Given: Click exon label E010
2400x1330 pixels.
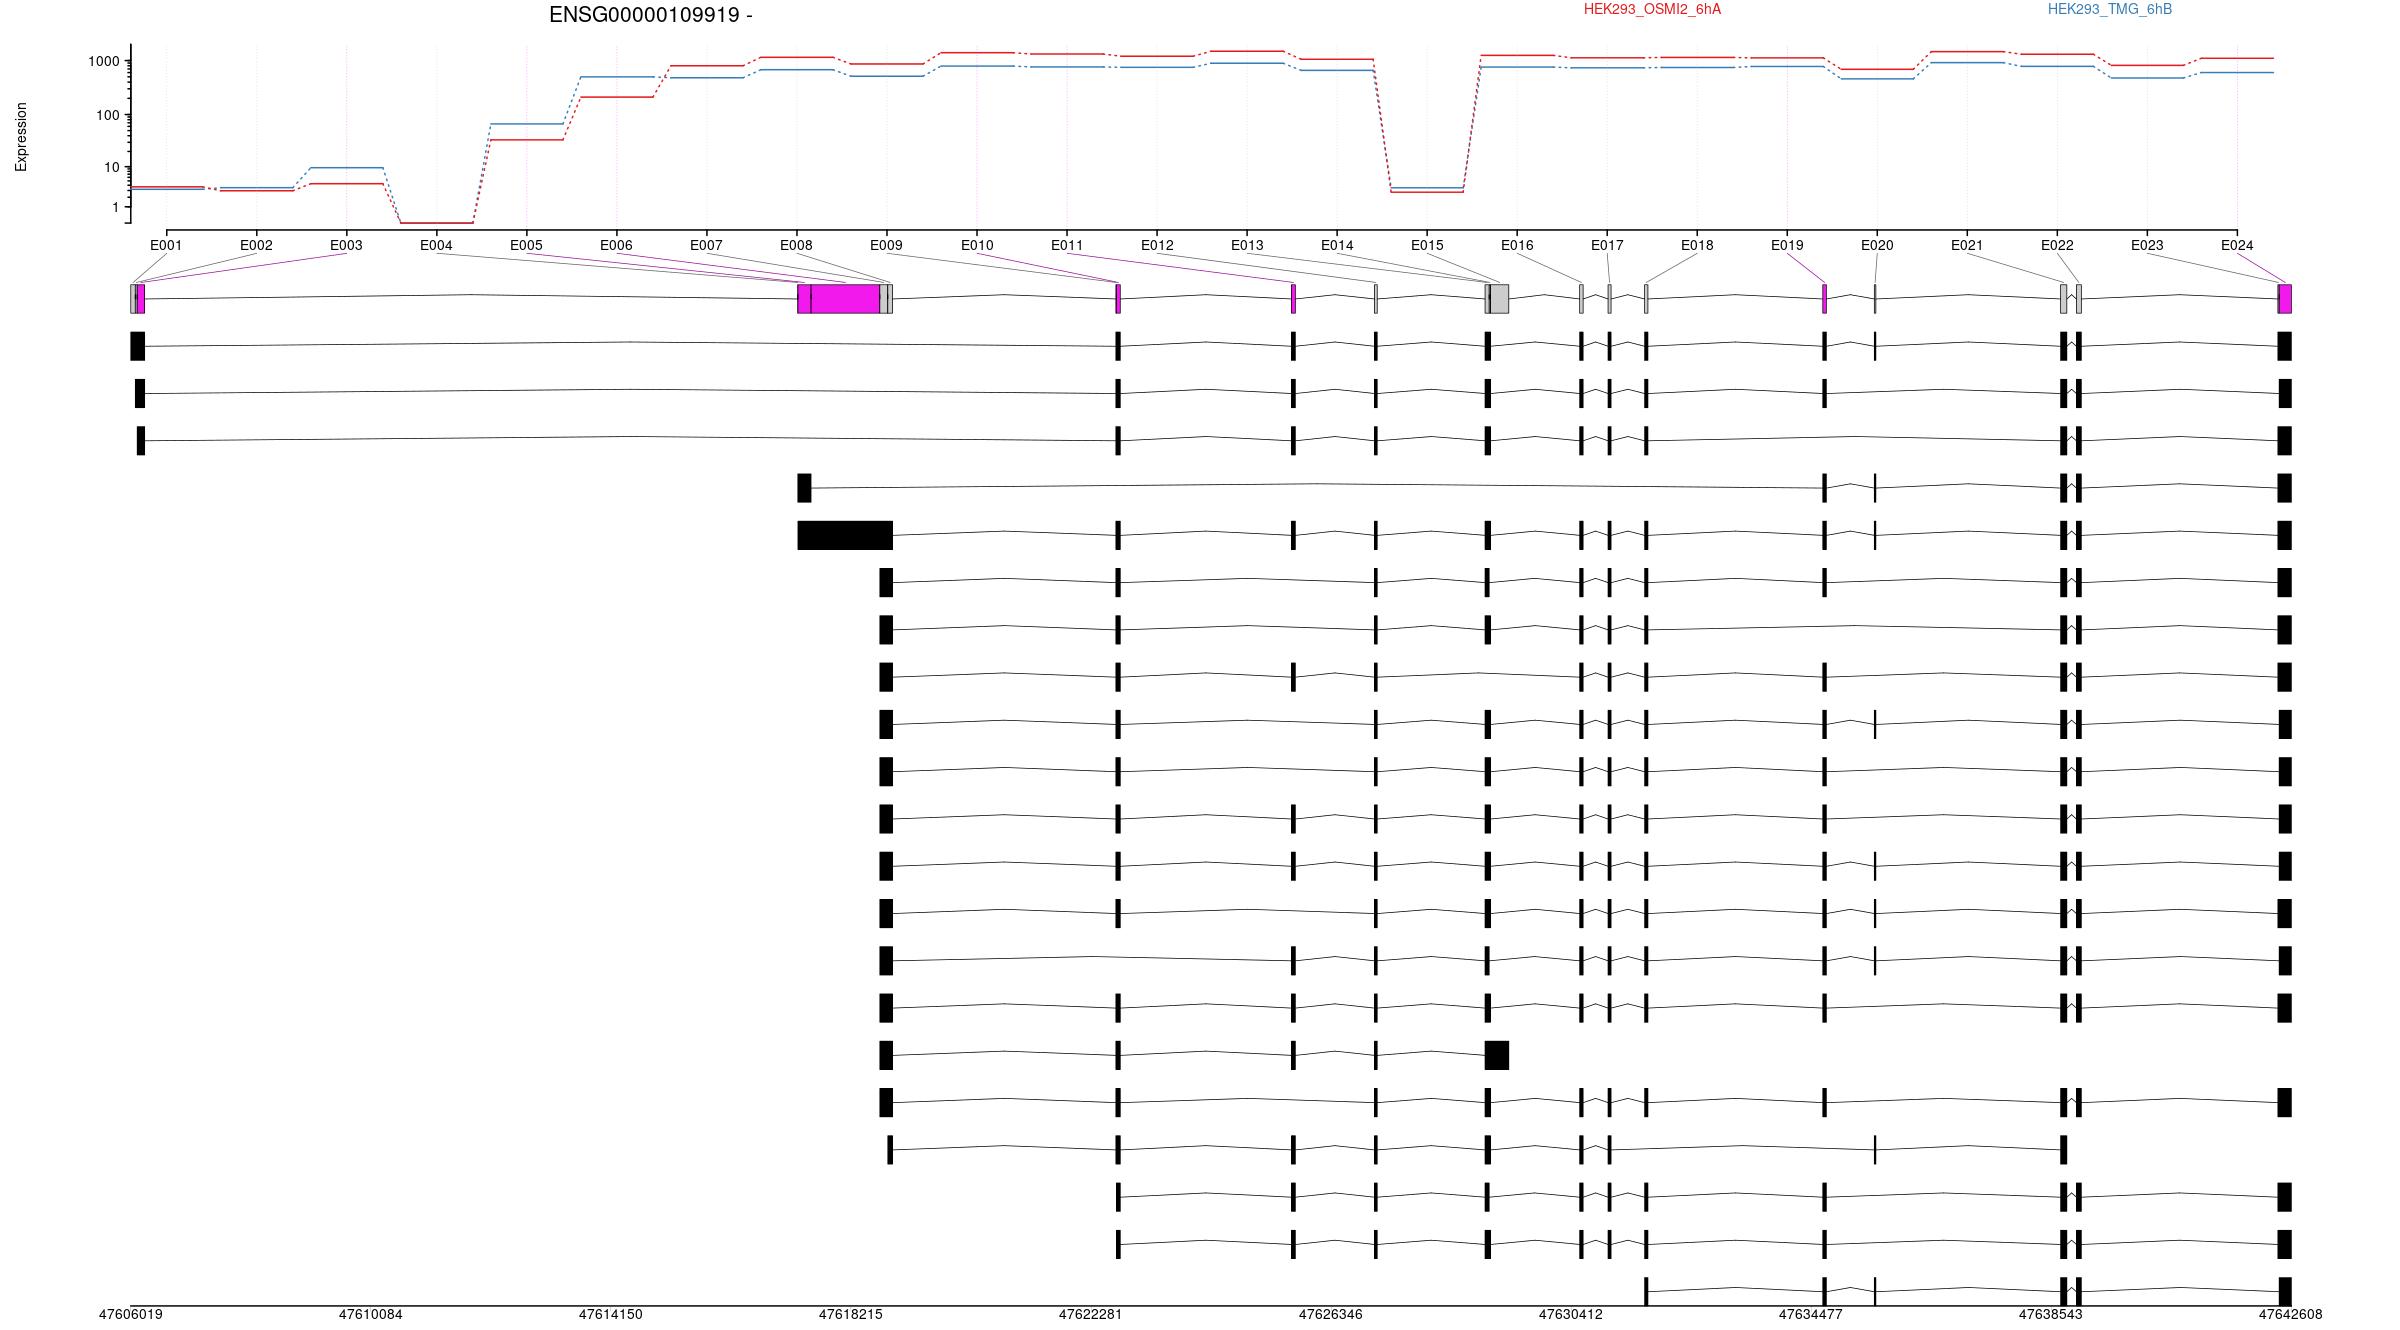Looking at the screenshot, I should point(977,245).
